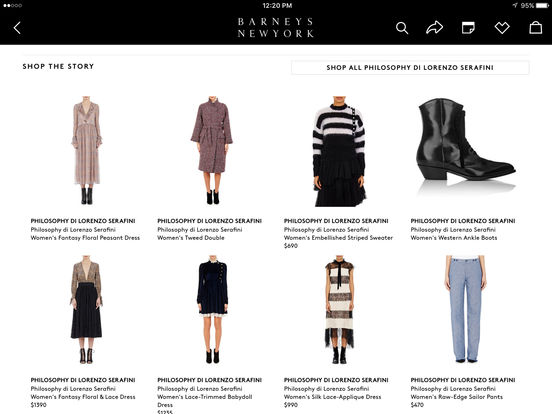Open the Silk Lace-Applique Dress photo
The height and width of the screenshot is (414, 552).
(339, 310)
